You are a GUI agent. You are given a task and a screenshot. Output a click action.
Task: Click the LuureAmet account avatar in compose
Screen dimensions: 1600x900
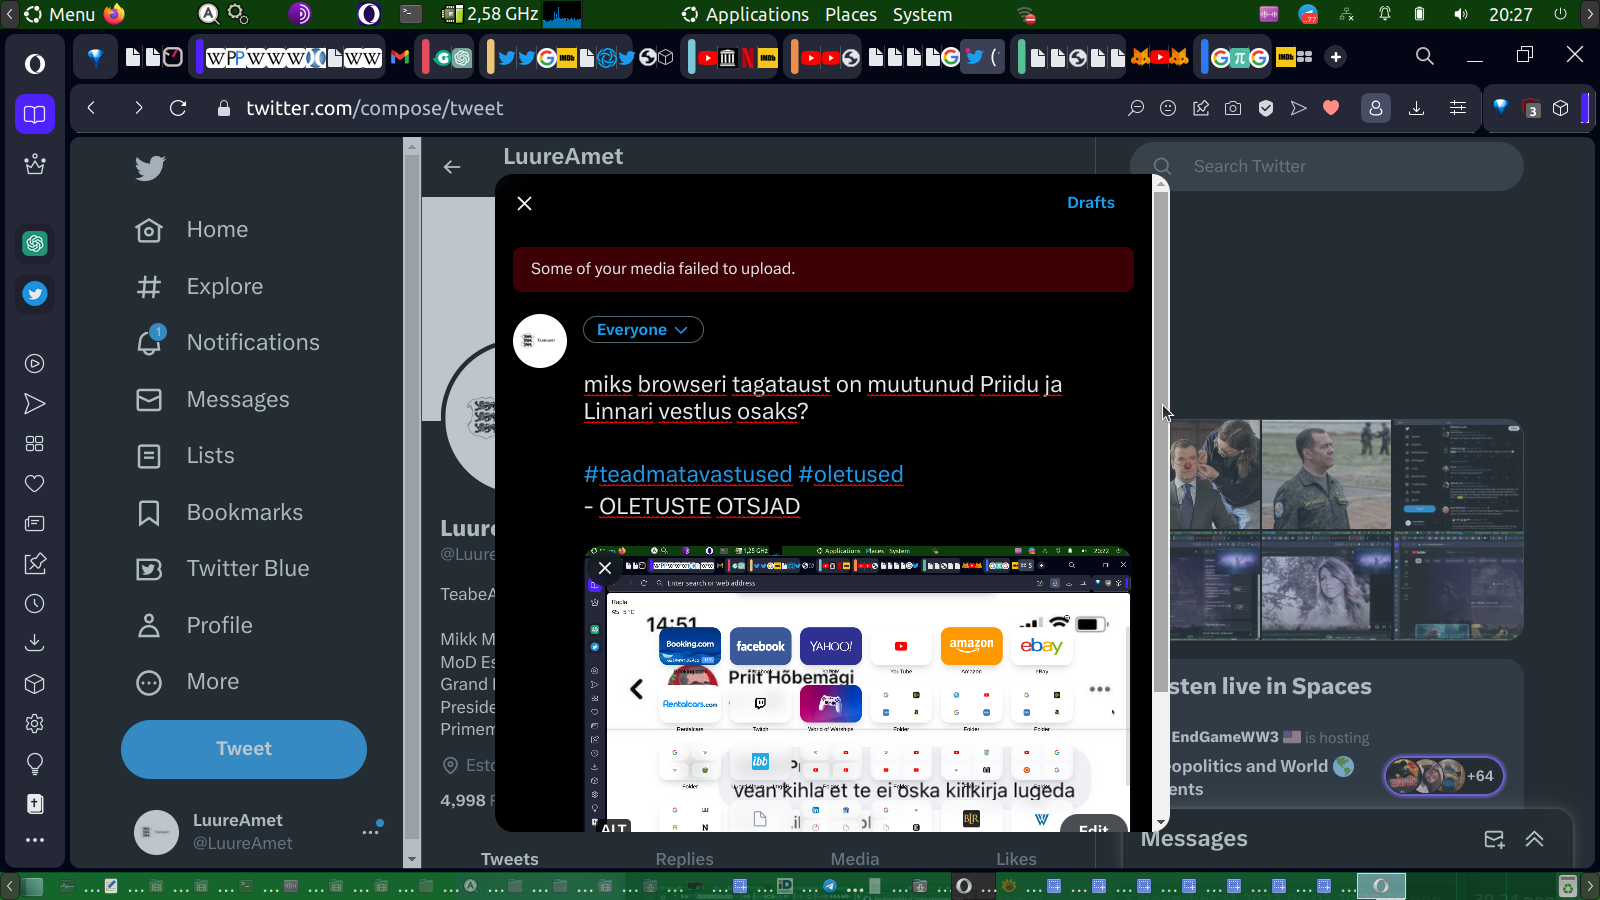(x=540, y=341)
